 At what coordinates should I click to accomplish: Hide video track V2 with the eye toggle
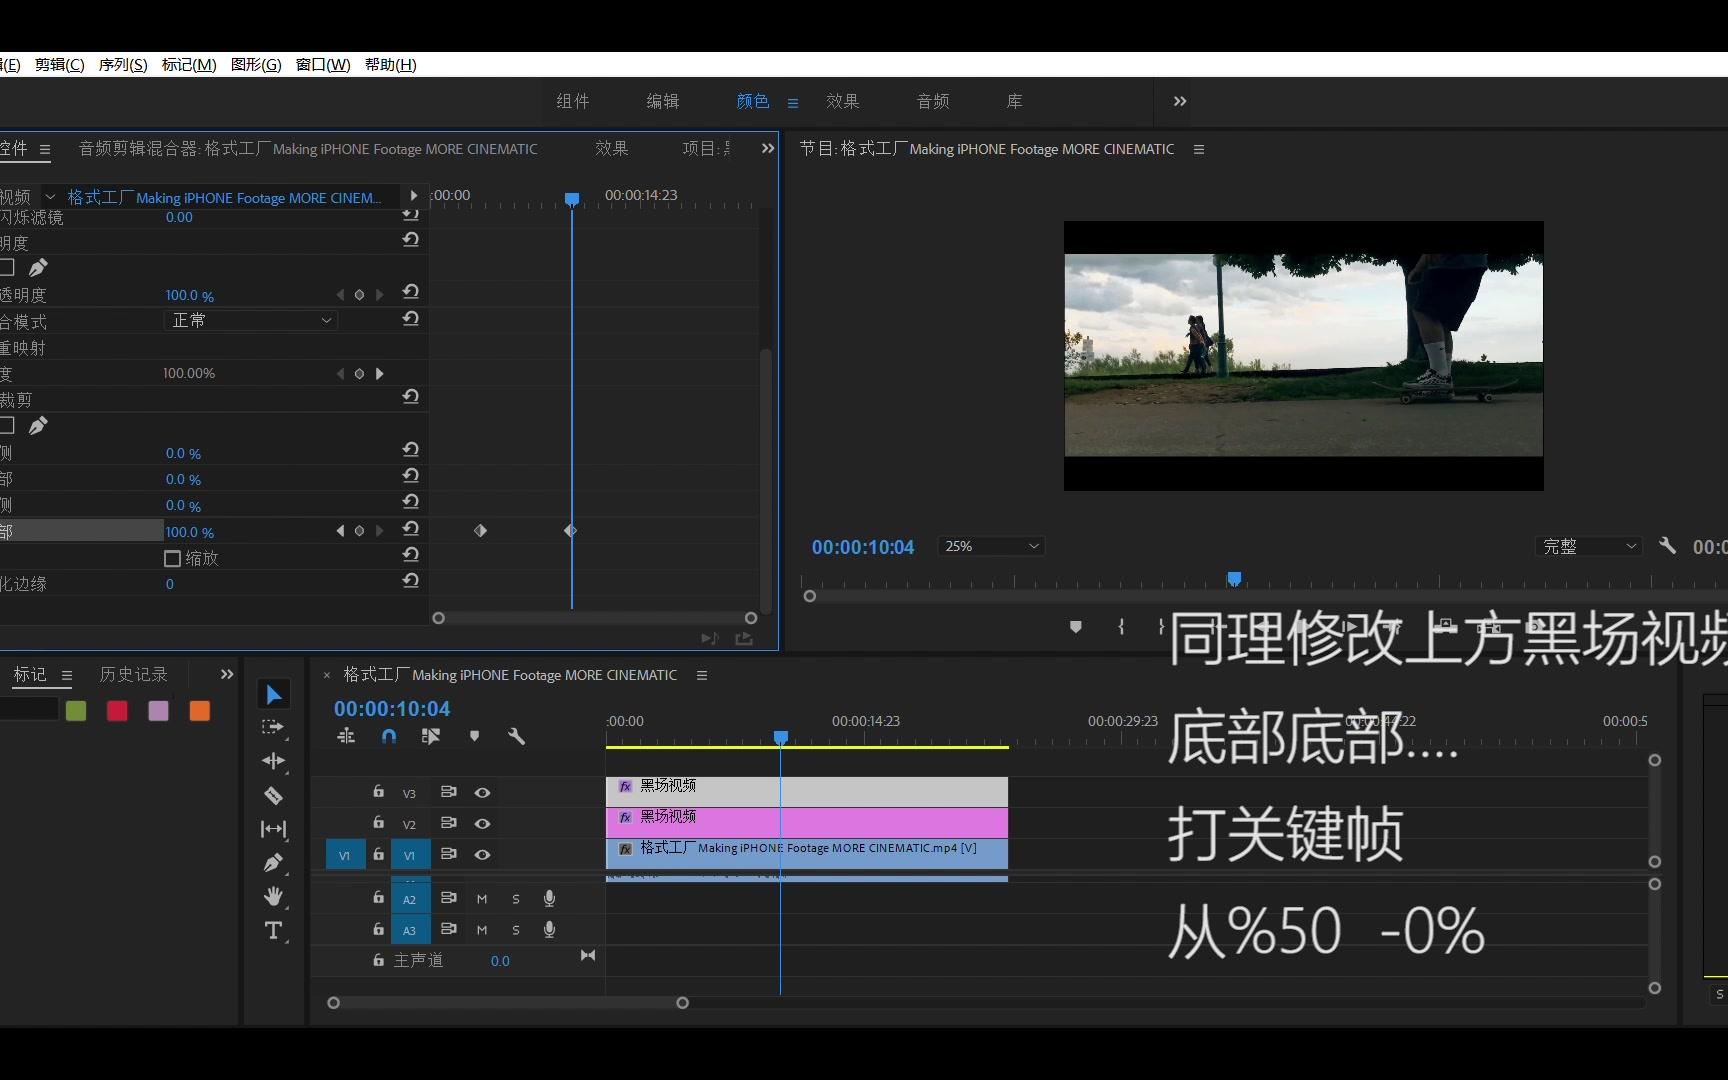coord(482,824)
